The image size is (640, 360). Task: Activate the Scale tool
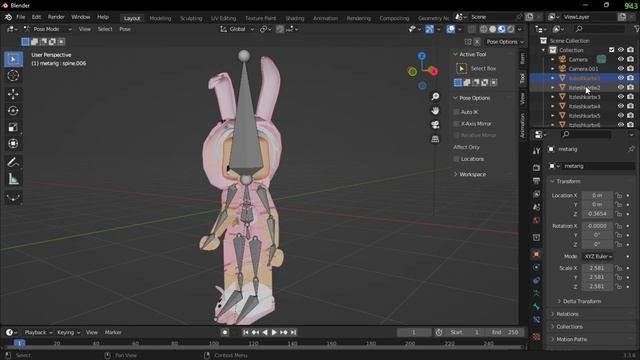click(13, 127)
